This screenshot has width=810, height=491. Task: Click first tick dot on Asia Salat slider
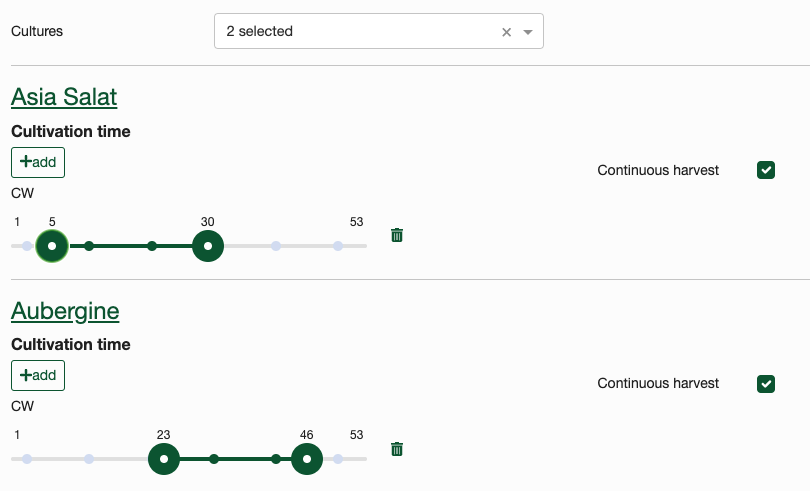point(27,246)
